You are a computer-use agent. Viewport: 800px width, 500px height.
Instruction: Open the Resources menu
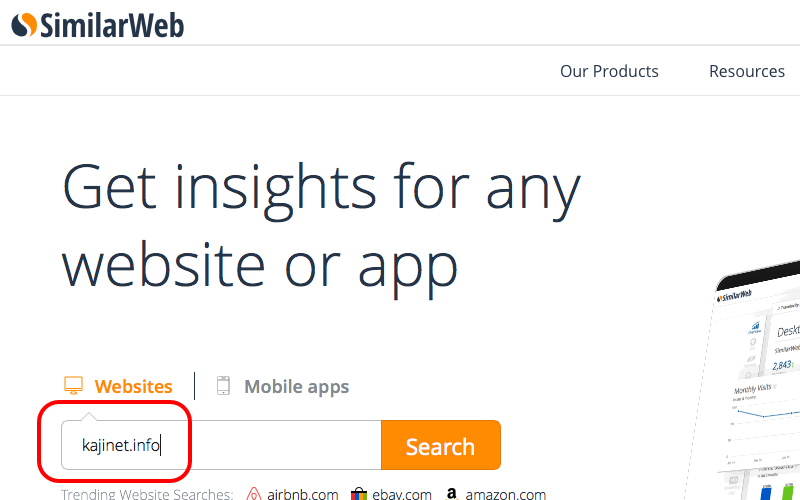pos(746,71)
